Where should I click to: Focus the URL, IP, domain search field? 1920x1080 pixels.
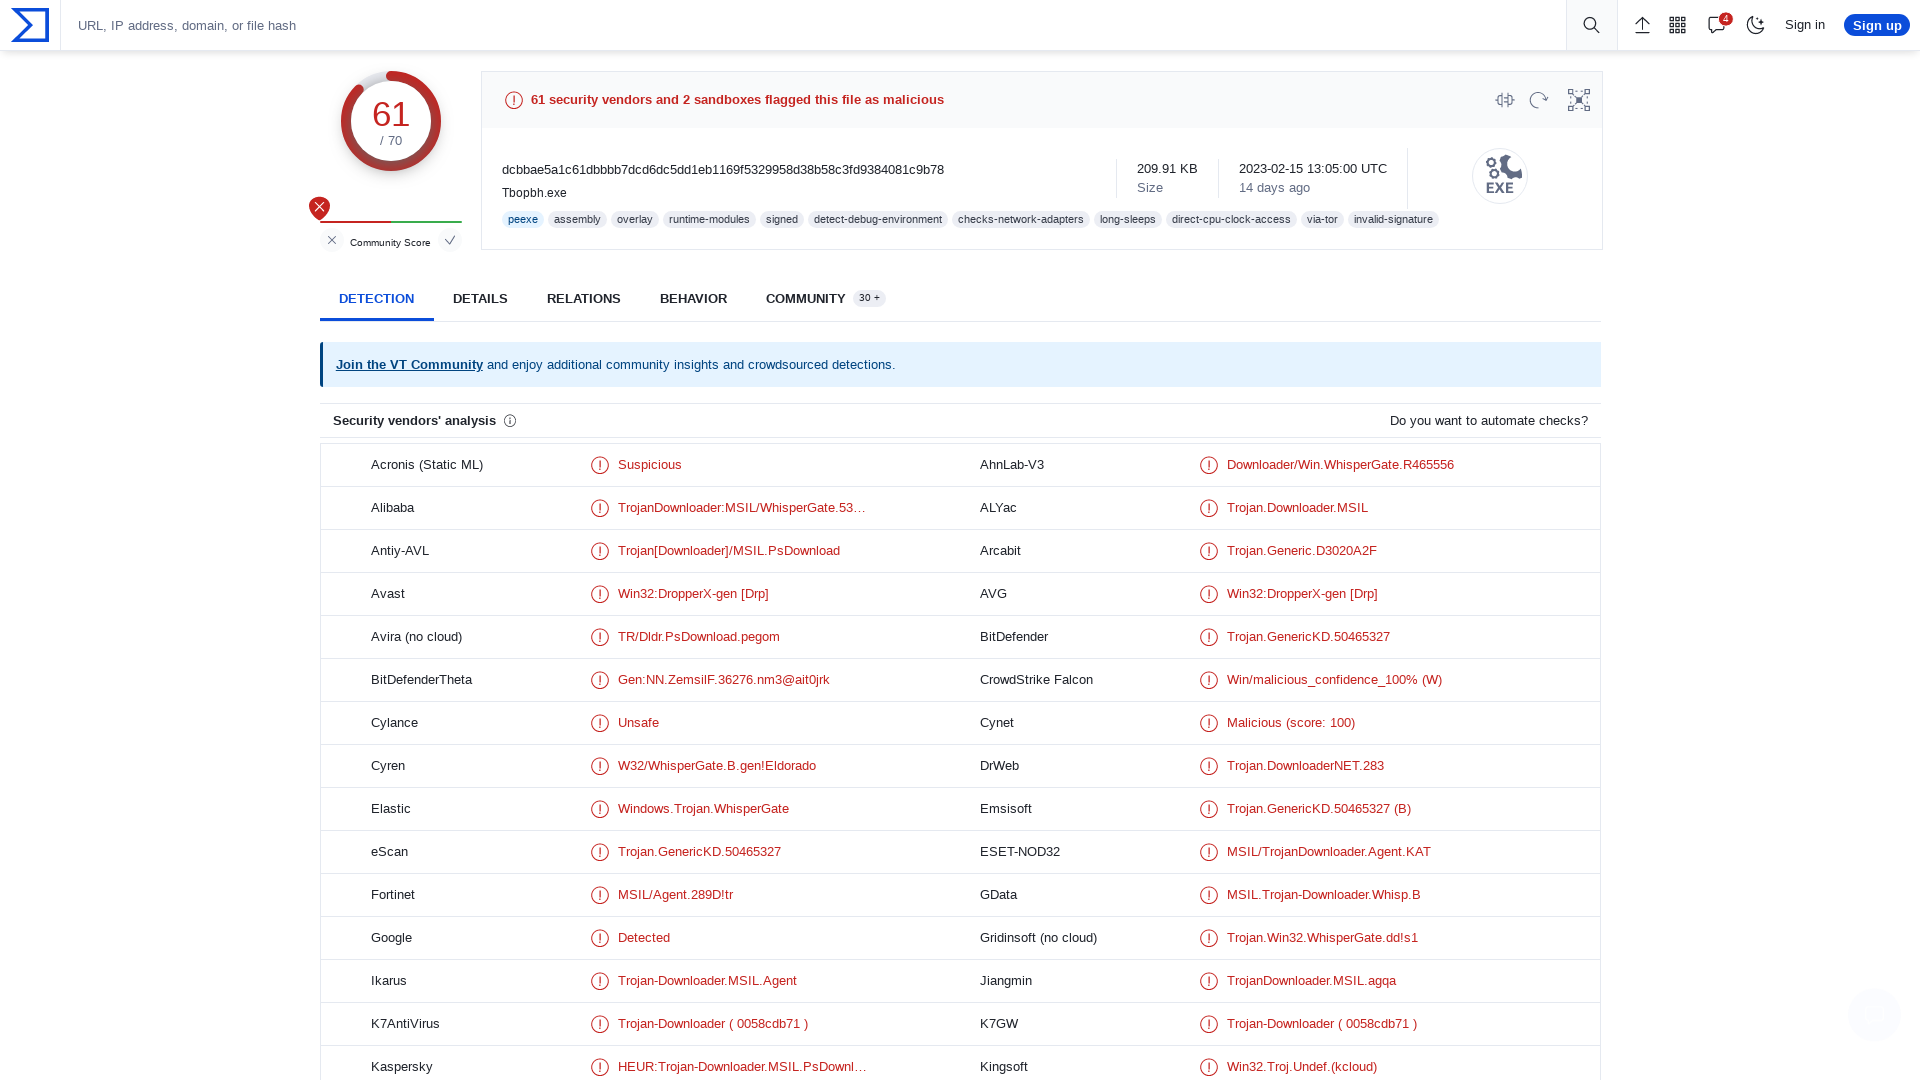813,25
